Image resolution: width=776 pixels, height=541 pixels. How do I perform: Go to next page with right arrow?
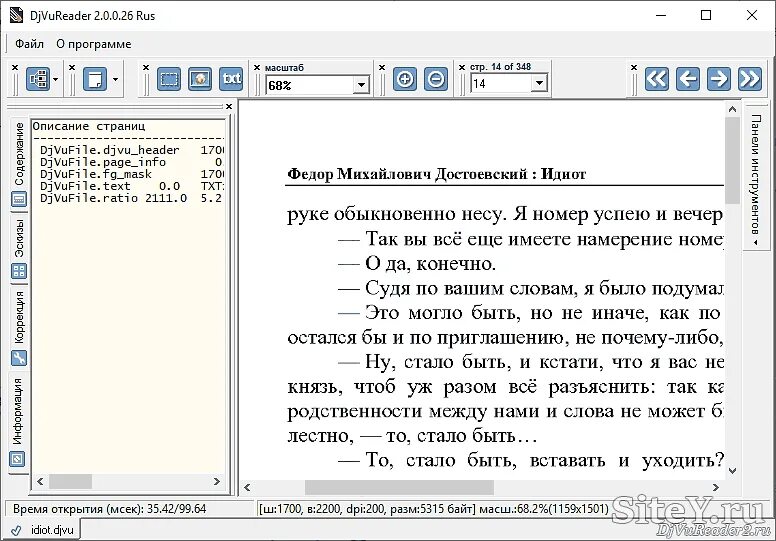719,79
